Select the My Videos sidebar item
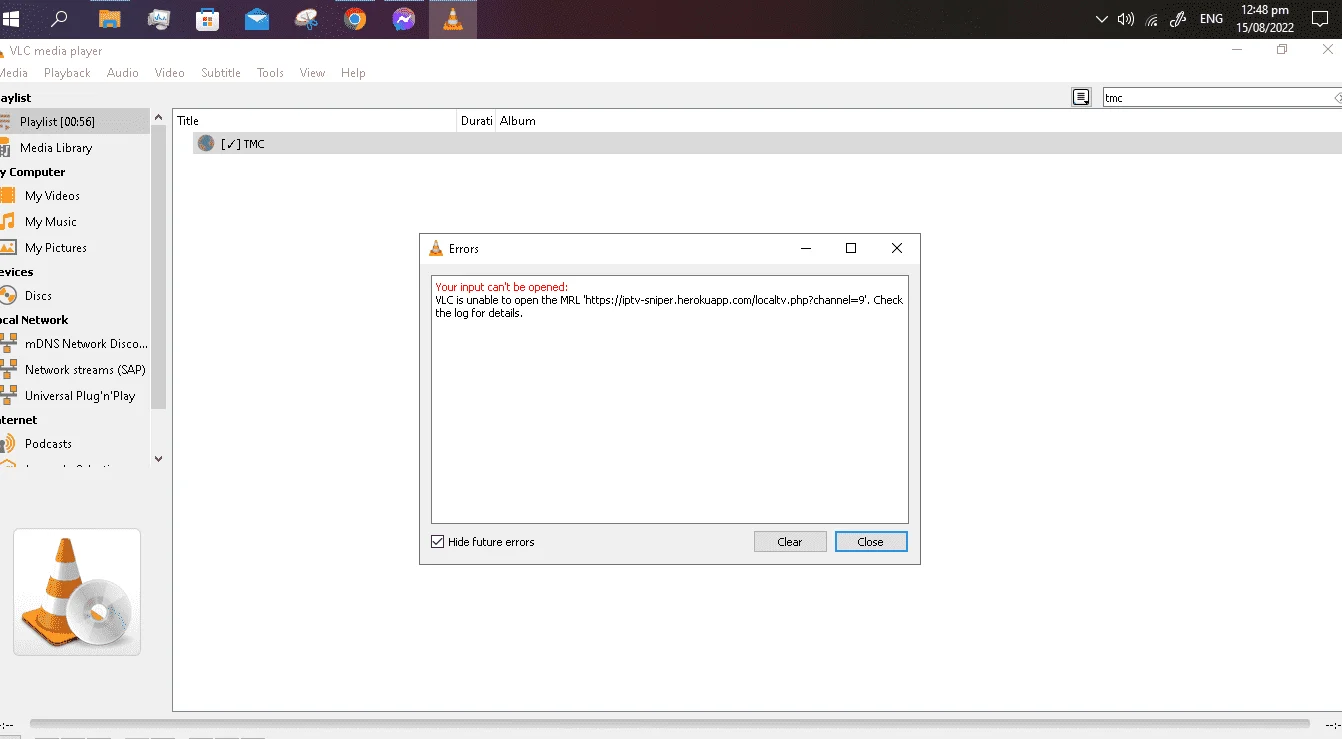1342x739 pixels. pyautogui.click(x=52, y=196)
